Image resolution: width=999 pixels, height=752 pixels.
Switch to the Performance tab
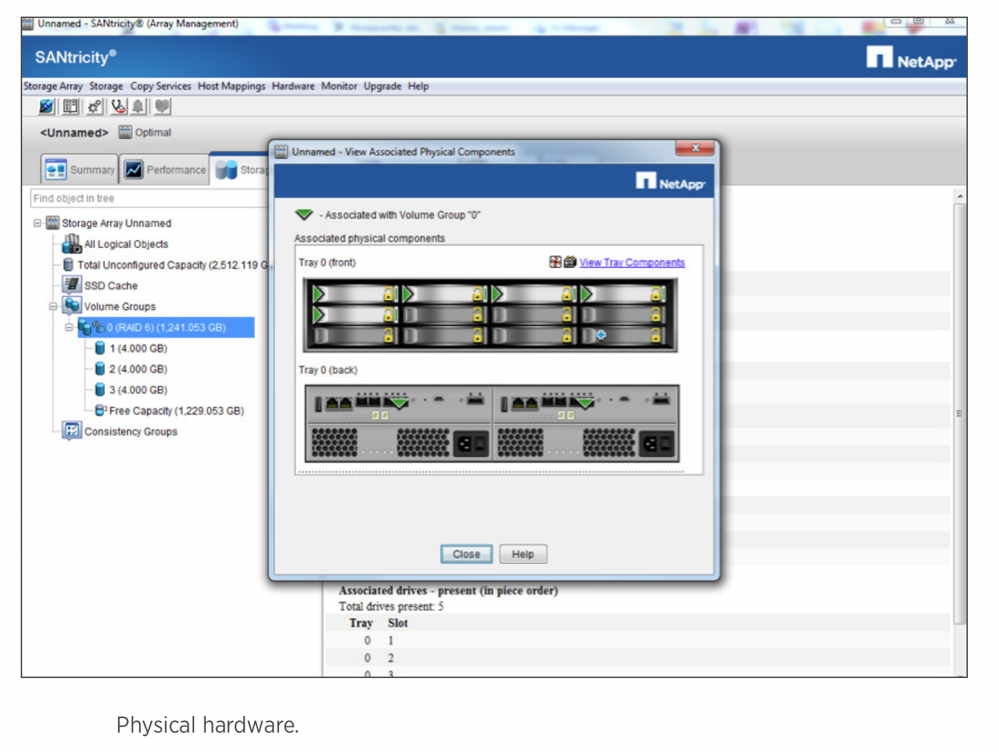point(166,170)
